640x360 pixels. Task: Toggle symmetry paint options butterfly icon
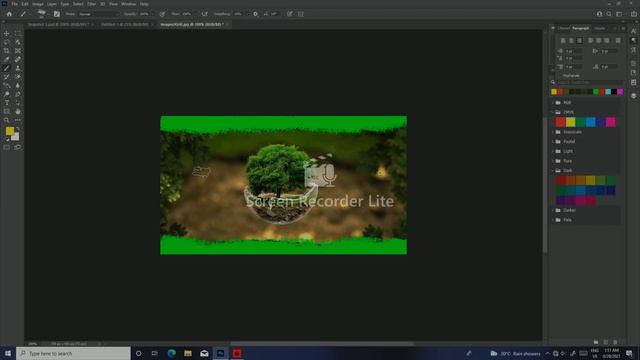pyautogui.click(x=300, y=14)
